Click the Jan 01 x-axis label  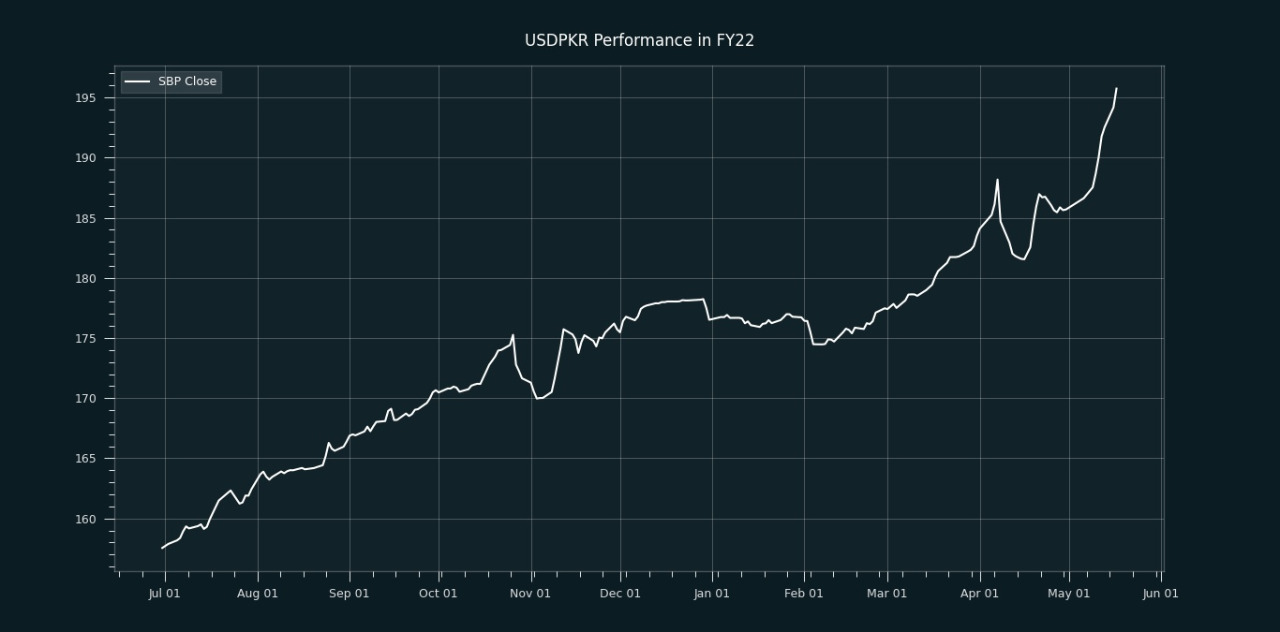click(711, 593)
